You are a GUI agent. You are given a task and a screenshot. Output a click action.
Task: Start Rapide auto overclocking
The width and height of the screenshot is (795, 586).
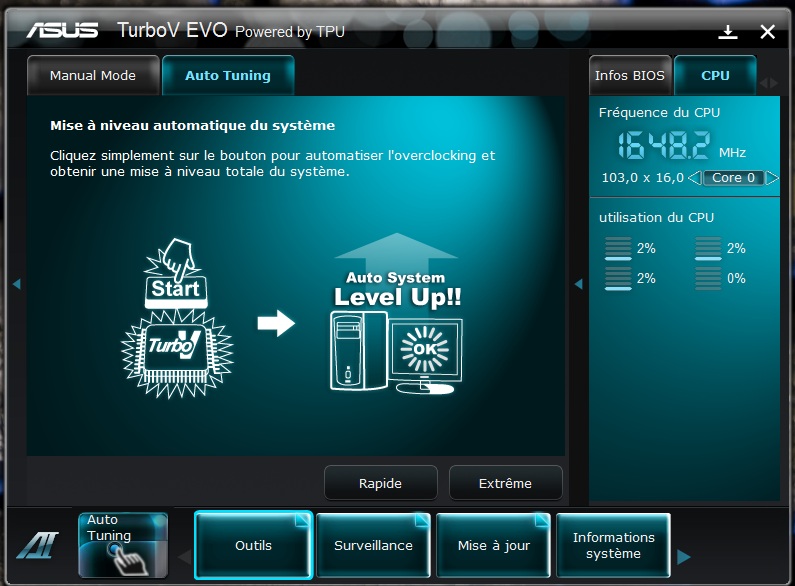click(380, 483)
